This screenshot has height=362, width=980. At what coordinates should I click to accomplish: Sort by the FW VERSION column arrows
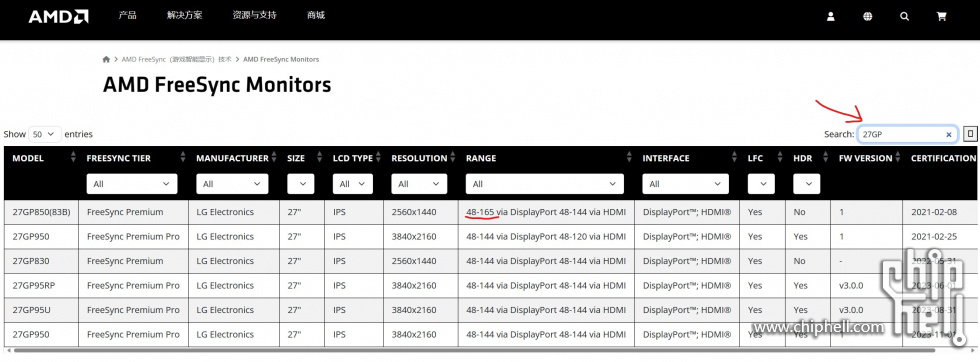[898, 158]
